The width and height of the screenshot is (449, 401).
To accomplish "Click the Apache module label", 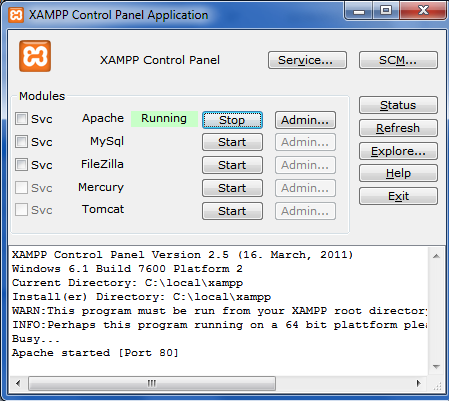I will 103,118.
